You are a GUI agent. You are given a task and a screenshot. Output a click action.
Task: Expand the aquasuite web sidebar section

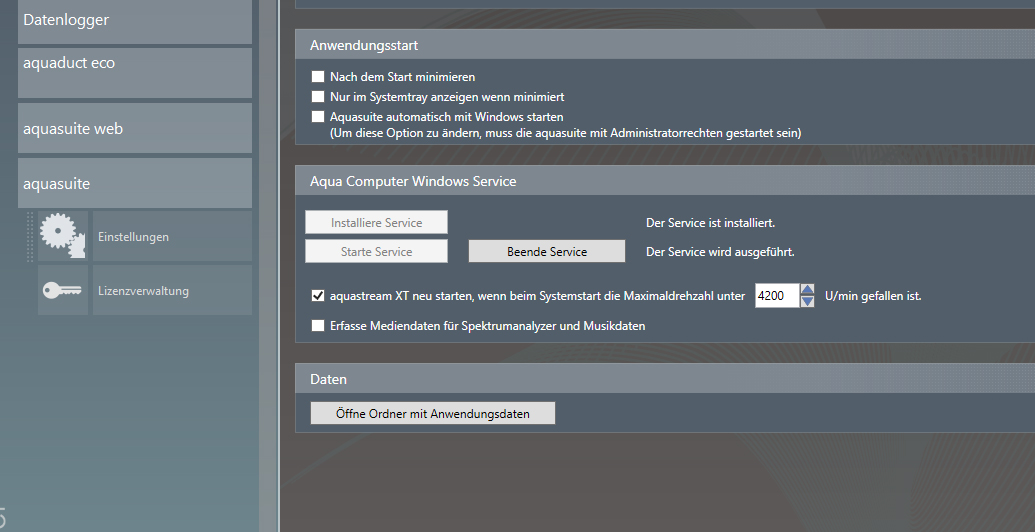(134, 129)
